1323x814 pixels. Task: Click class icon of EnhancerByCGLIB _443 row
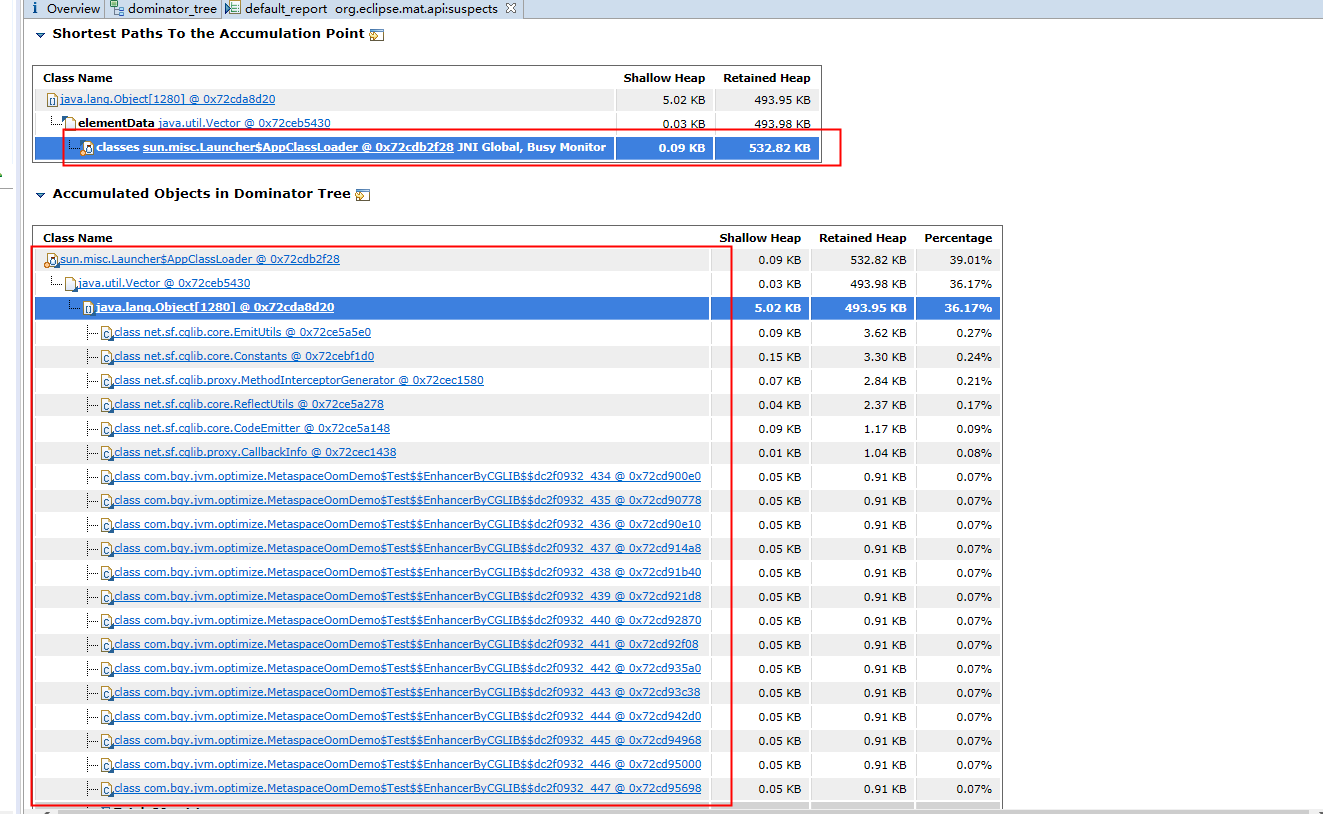(x=106, y=693)
